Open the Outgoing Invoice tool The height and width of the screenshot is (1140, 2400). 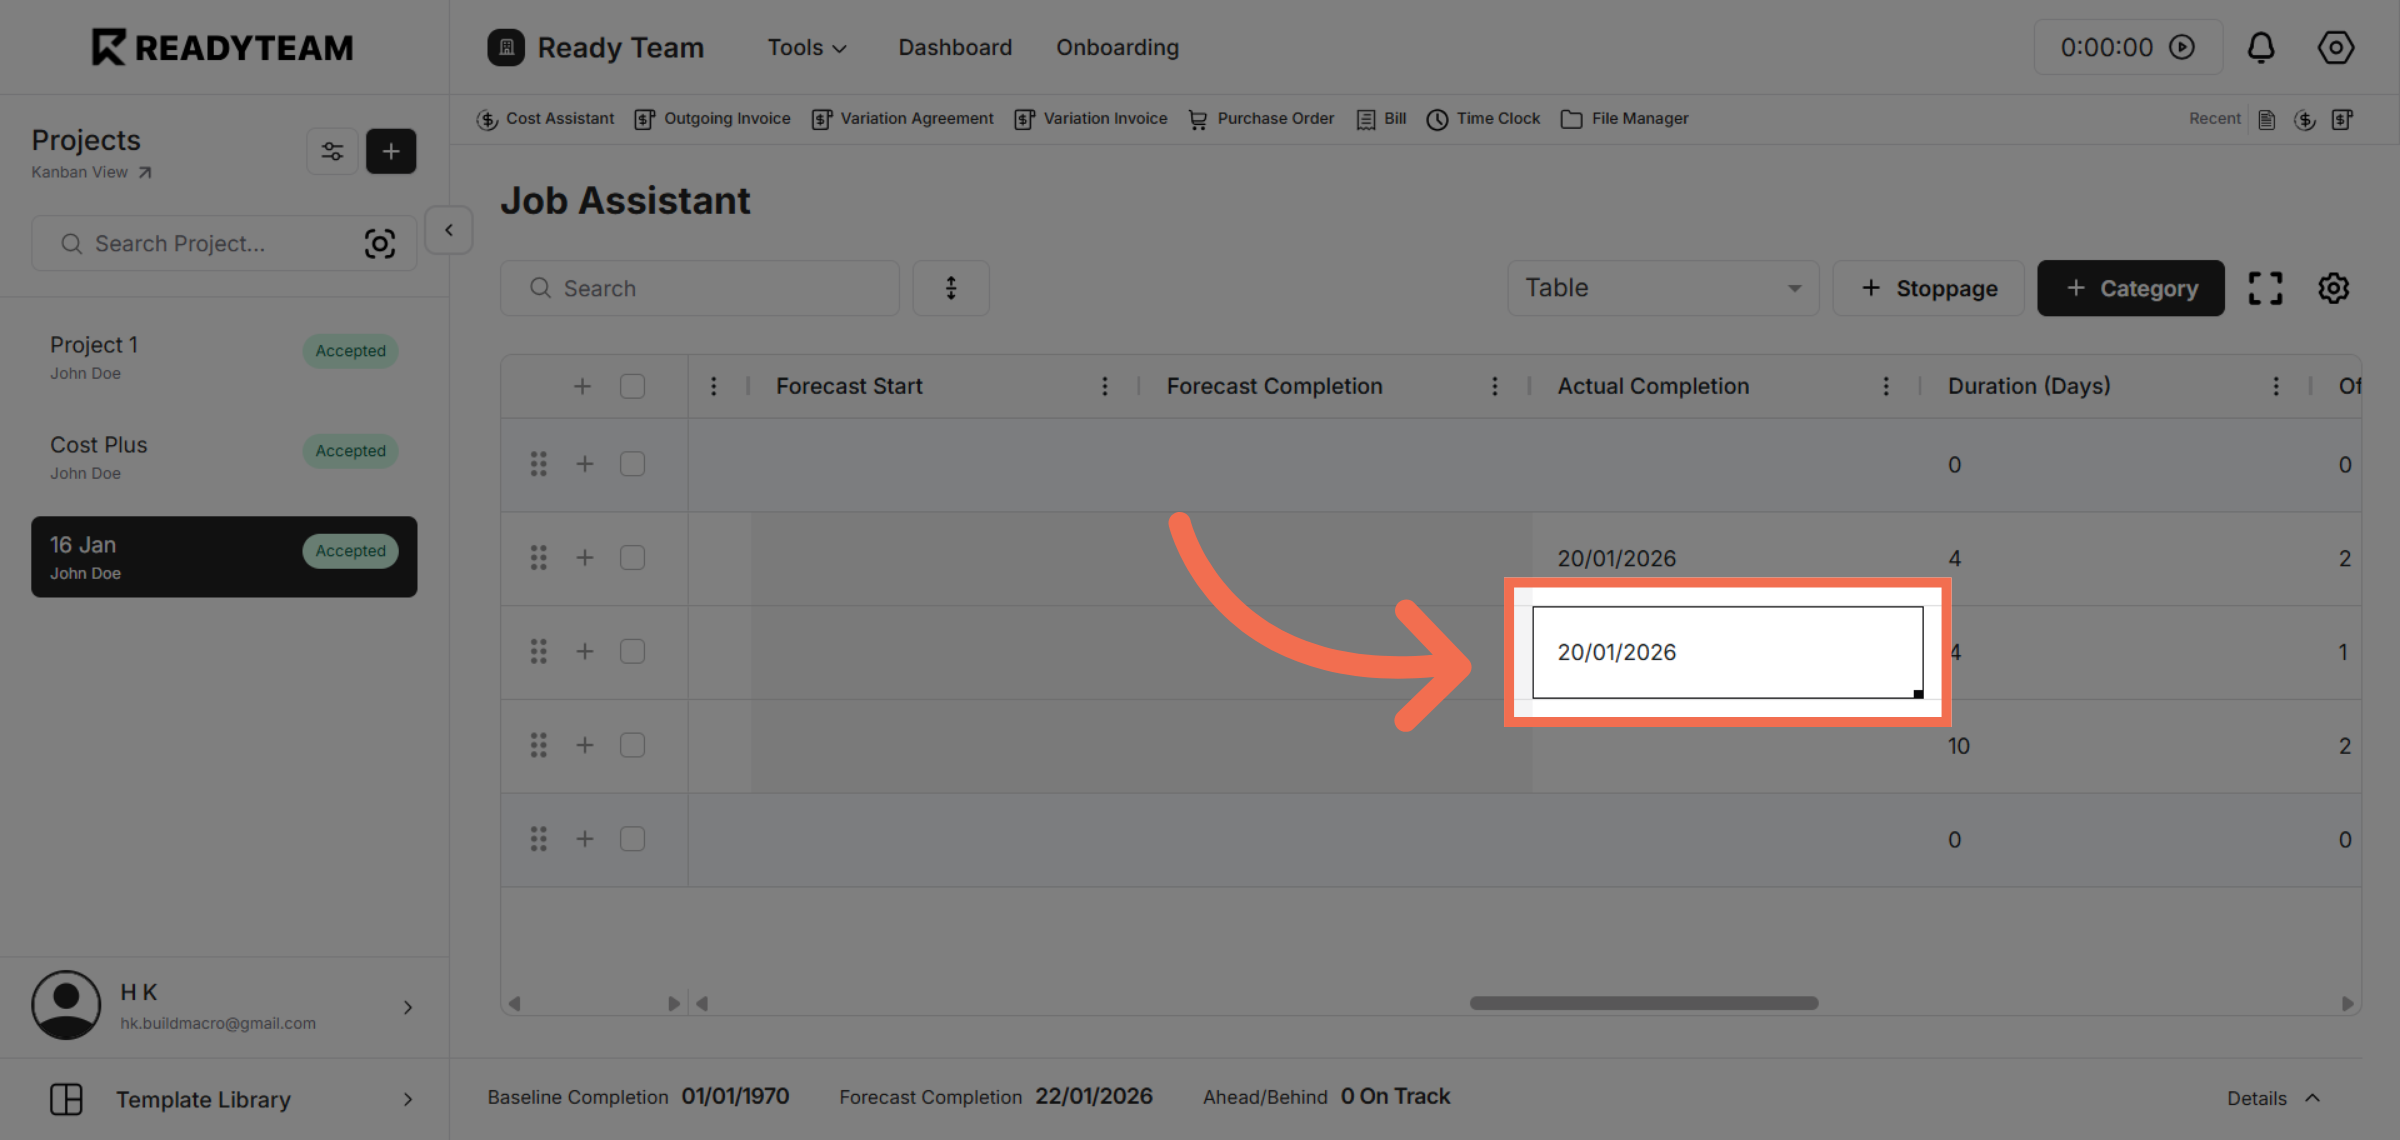[712, 118]
